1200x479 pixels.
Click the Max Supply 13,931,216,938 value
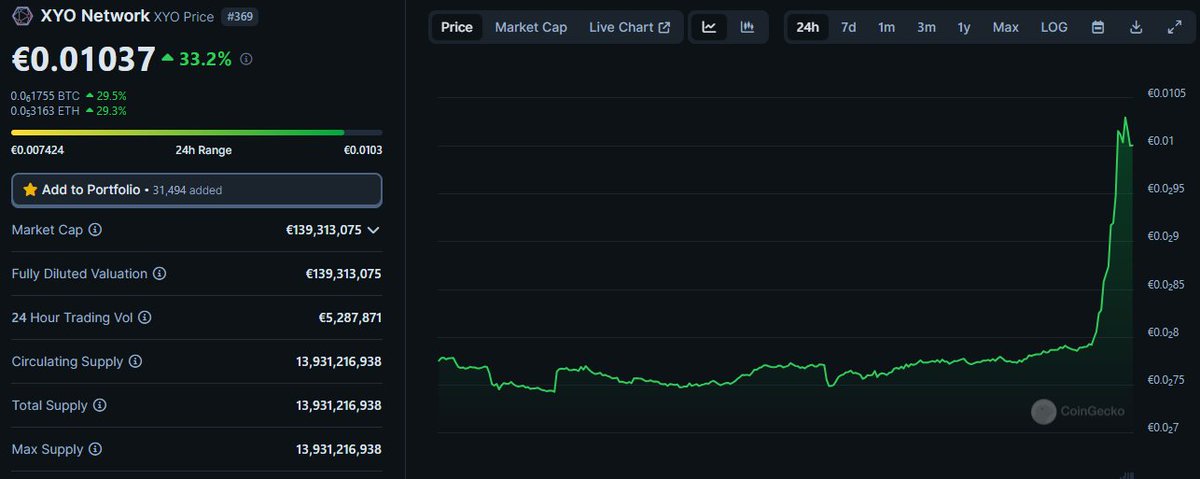click(x=339, y=450)
